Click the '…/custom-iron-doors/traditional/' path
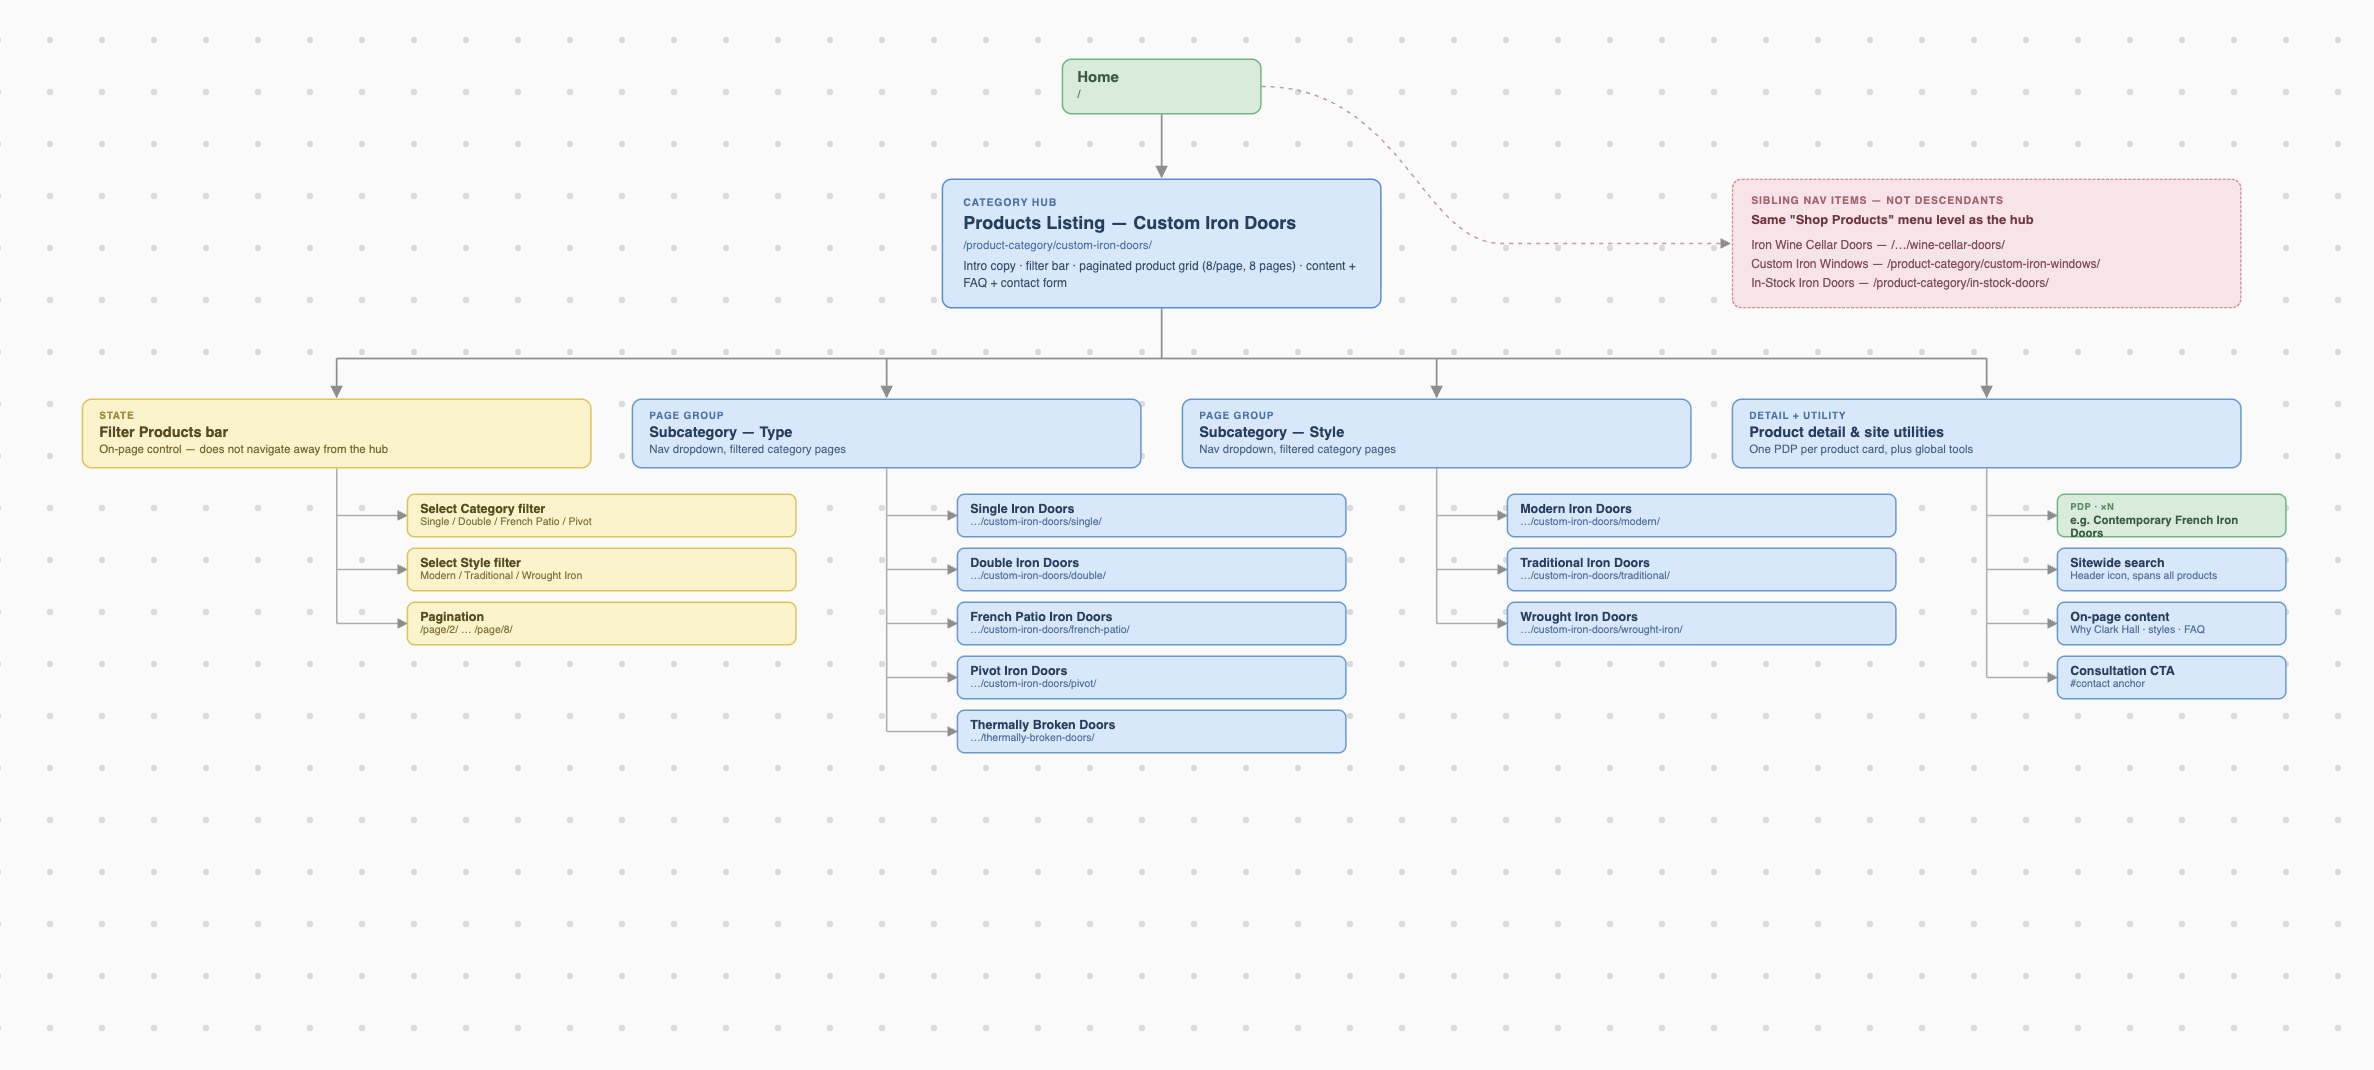The image size is (2374, 1070). tap(1595, 576)
